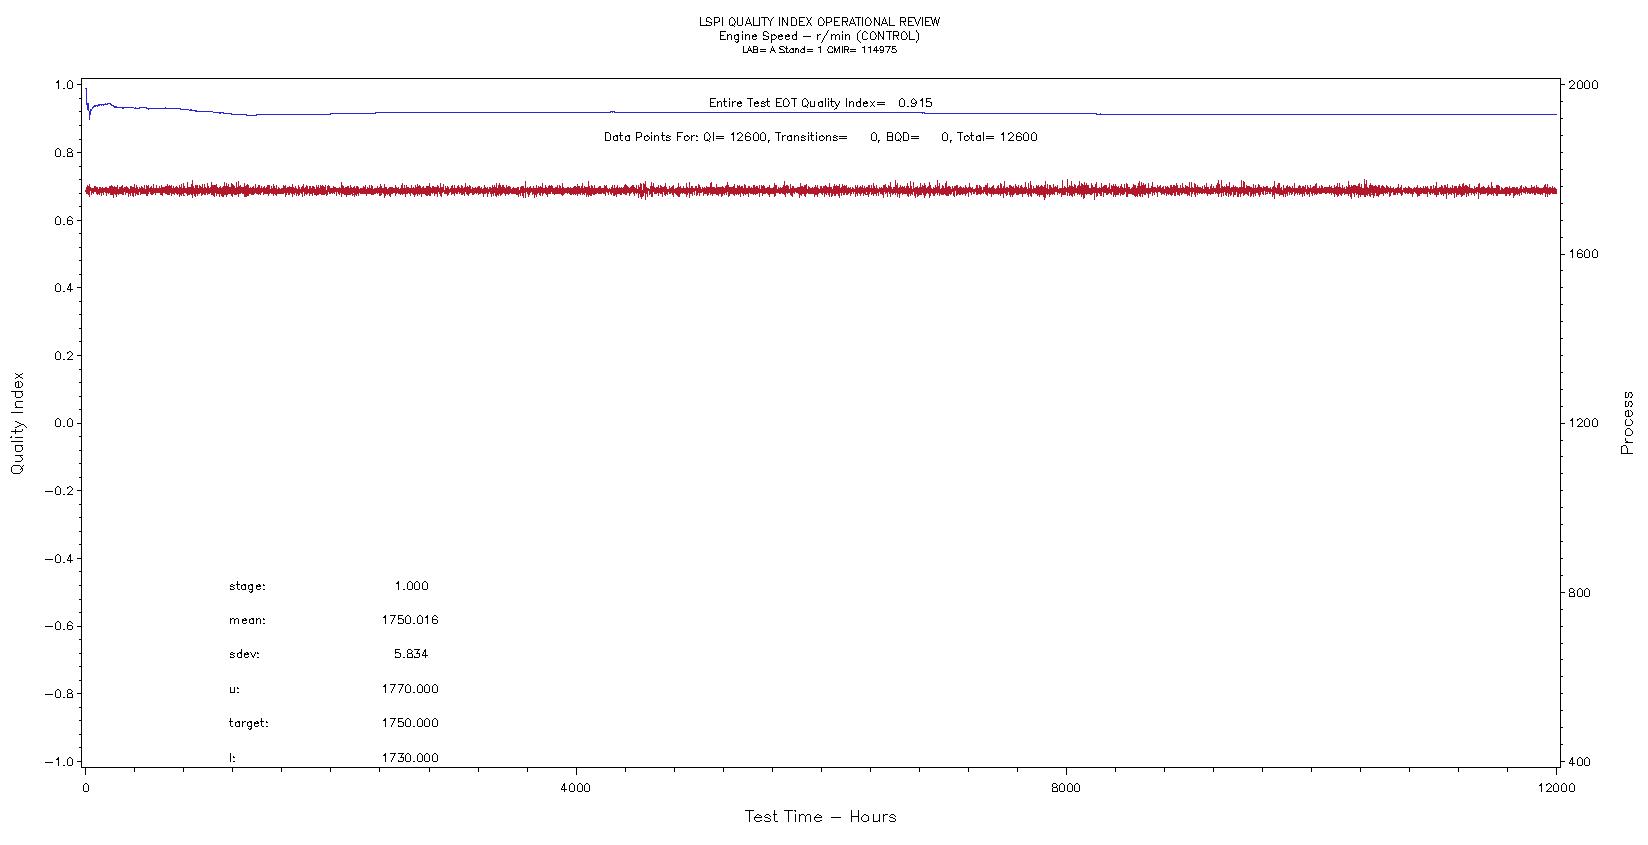Click the mean value 1750.016

(409, 620)
